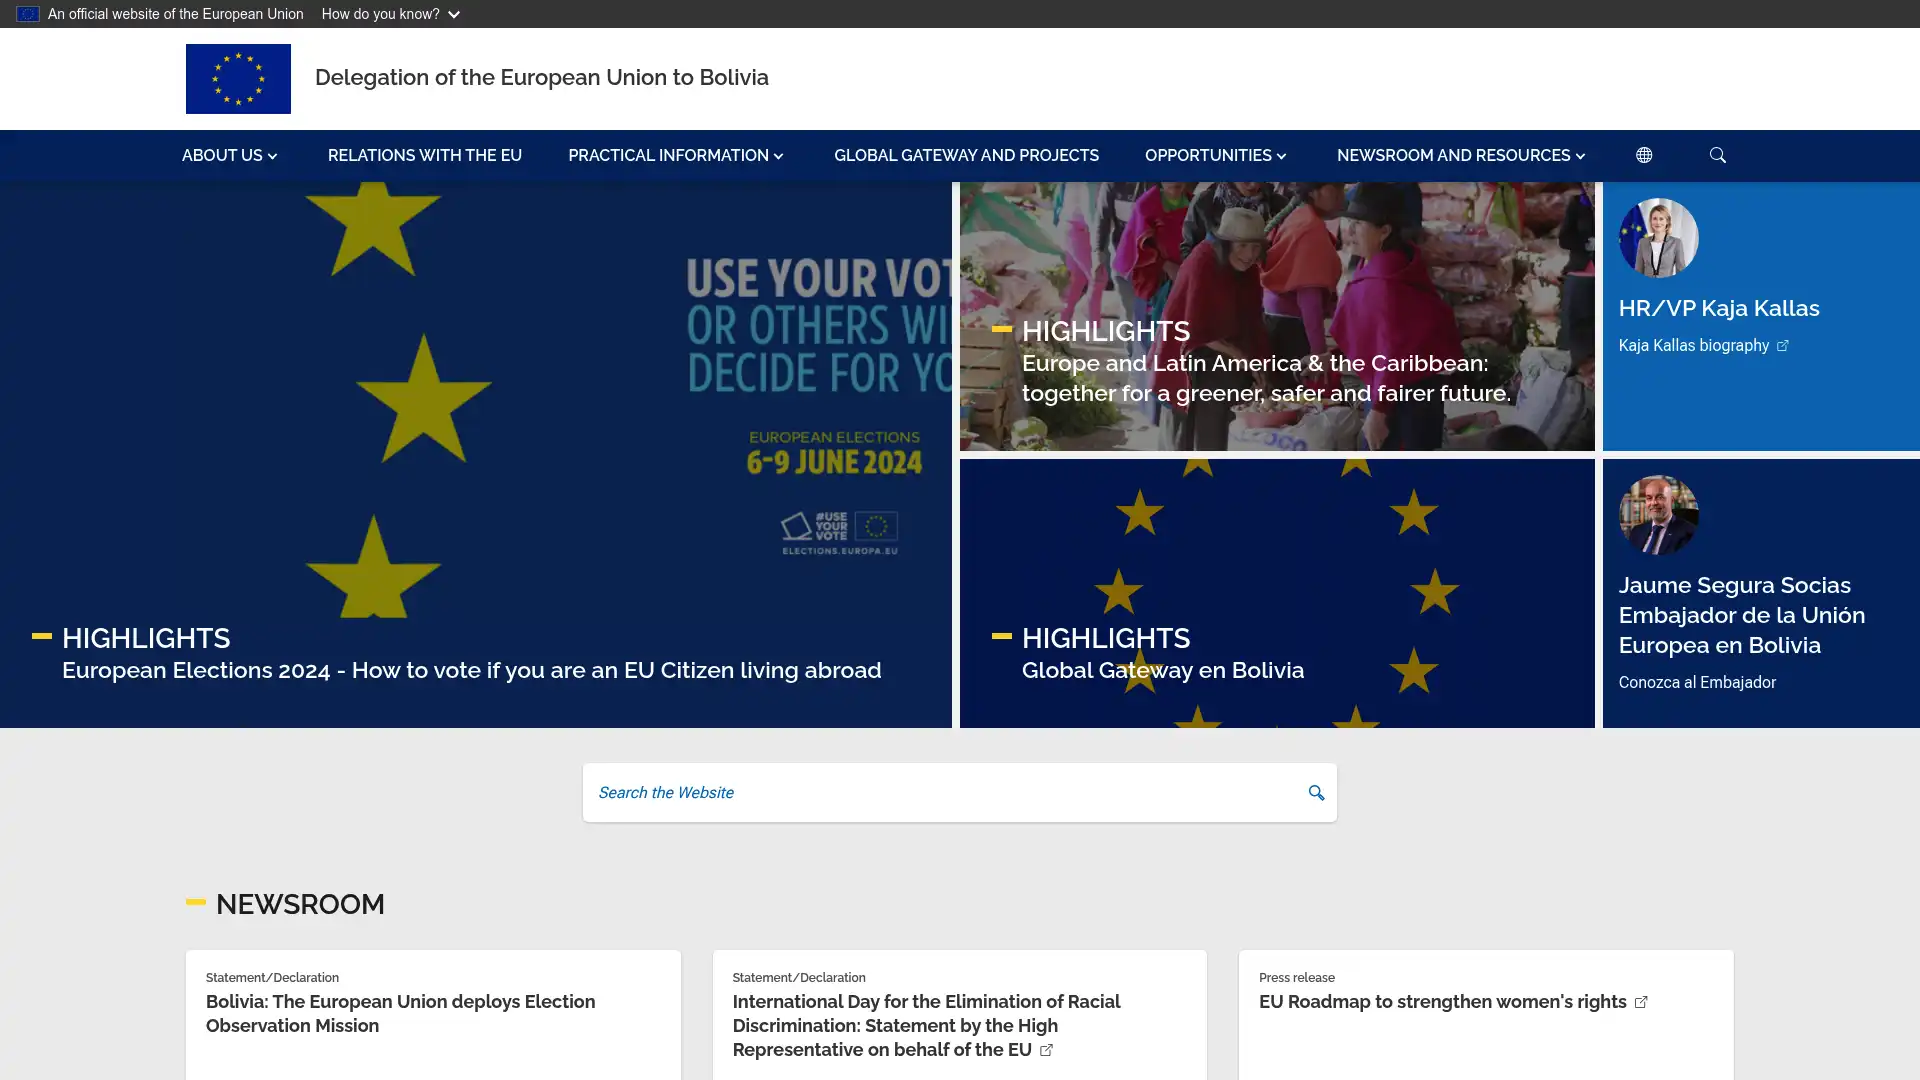1920x1080 pixels.
Task: Expand the About Us menu
Action: pos(229,156)
